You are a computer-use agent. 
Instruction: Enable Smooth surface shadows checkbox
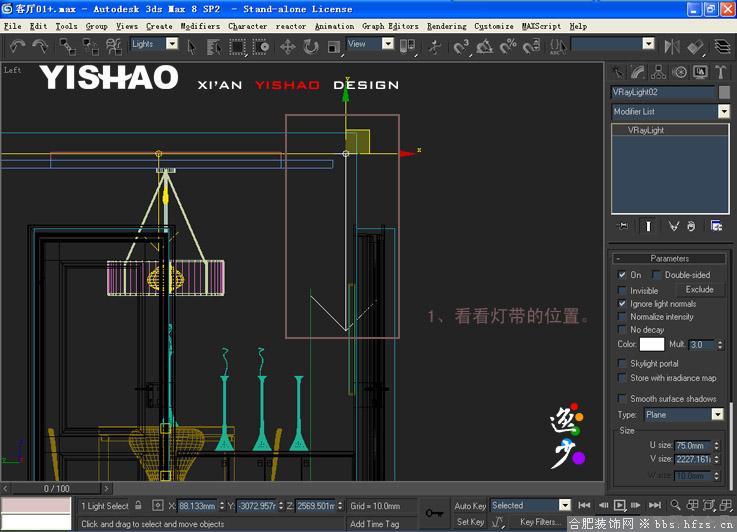pos(622,399)
